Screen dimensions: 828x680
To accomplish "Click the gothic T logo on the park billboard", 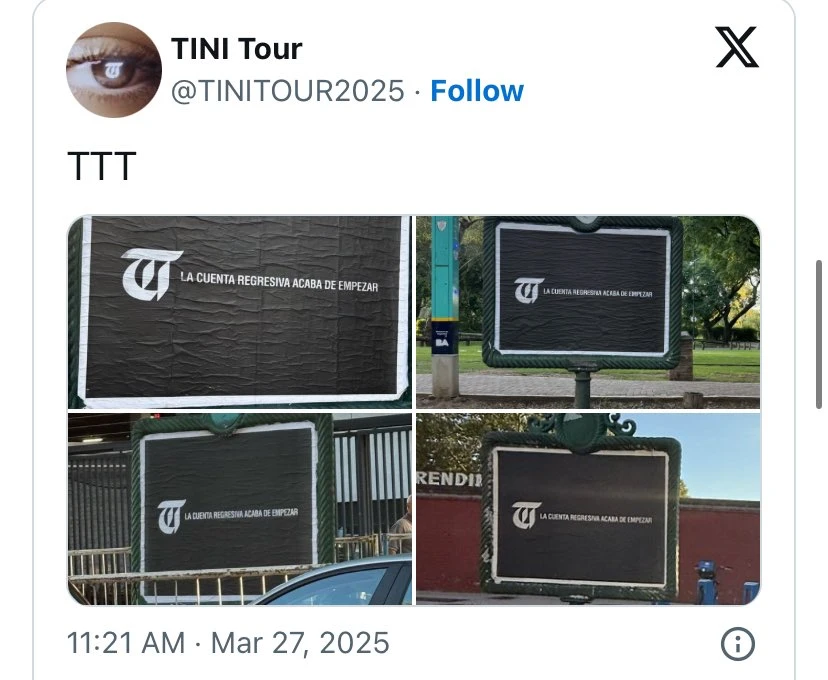I will (x=529, y=290).
